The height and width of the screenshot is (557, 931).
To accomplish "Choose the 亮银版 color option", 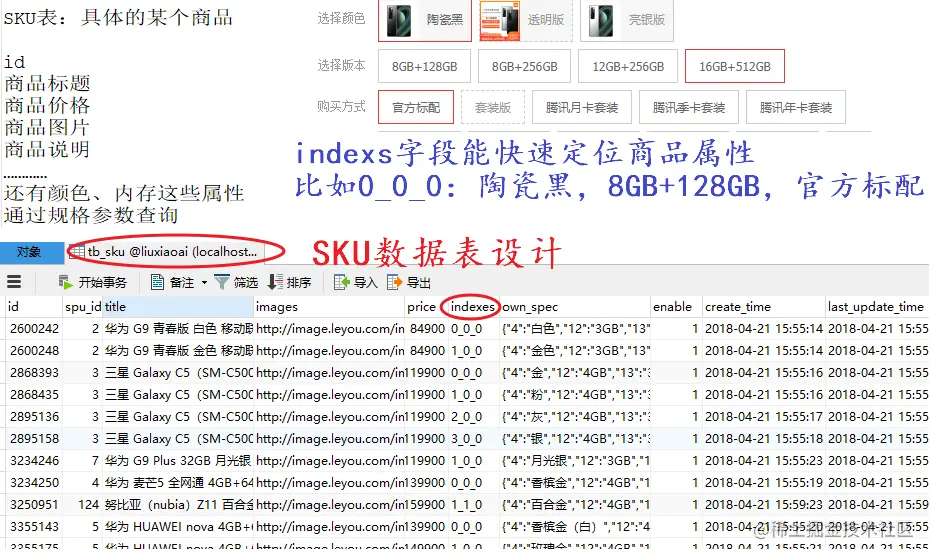I will pos(626,20).
